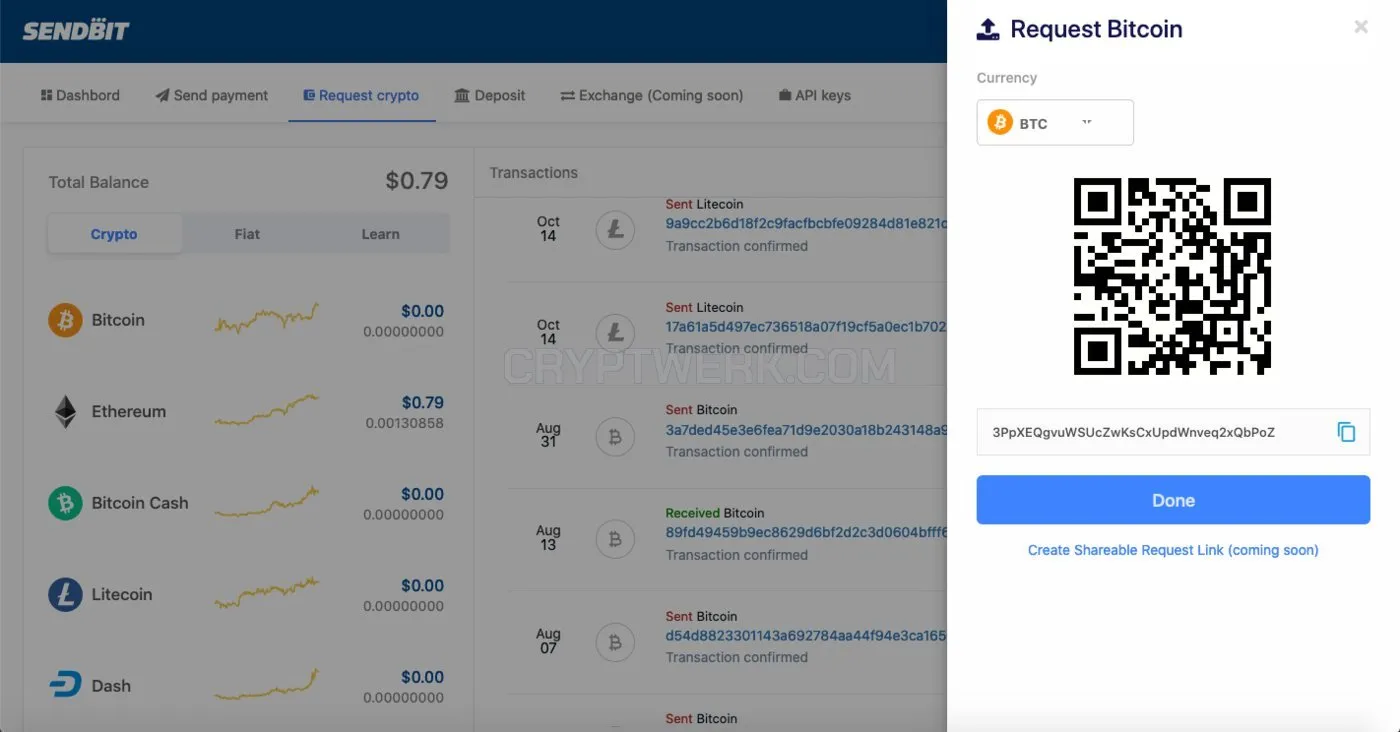Image resolution: width=1400 pixels, height=732 pixels.
Task: Click the Total Balance label
Action: pos(99,182)
